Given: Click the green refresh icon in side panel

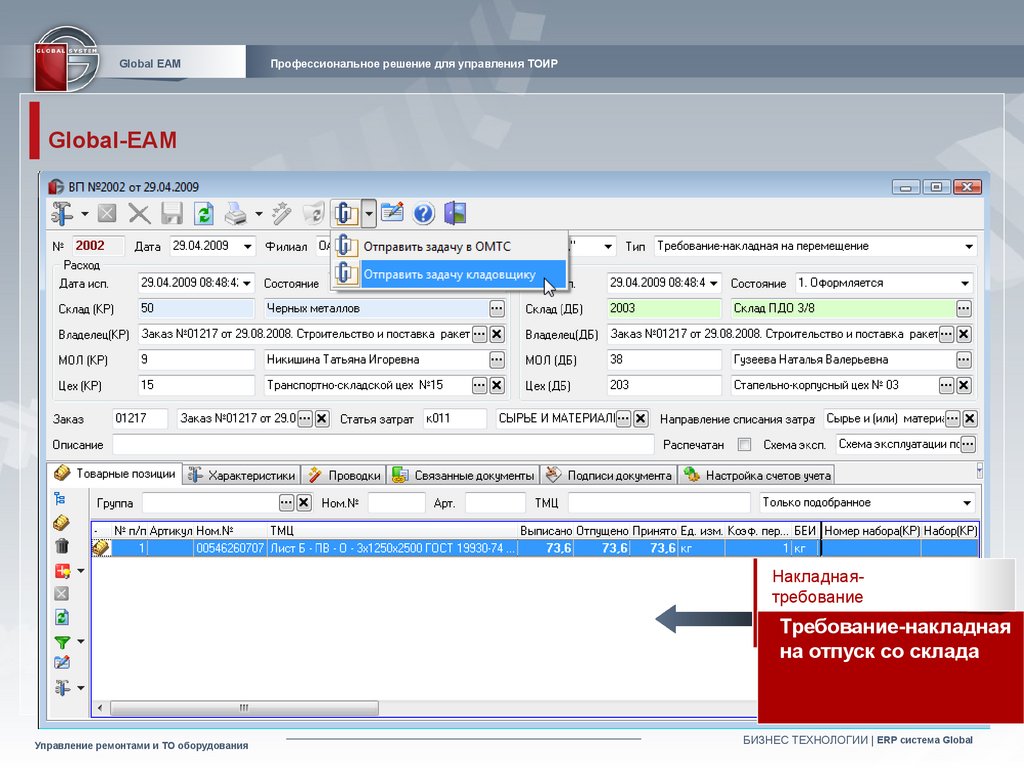Looking at the screenshot, I should [x=61, y=617].
